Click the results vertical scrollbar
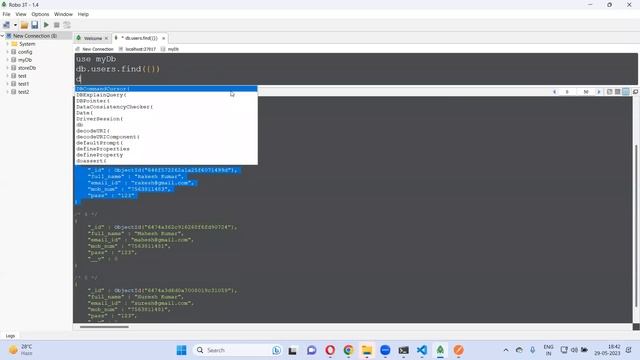The height and width of the screenshot is (360, 640). click(636, 225)
